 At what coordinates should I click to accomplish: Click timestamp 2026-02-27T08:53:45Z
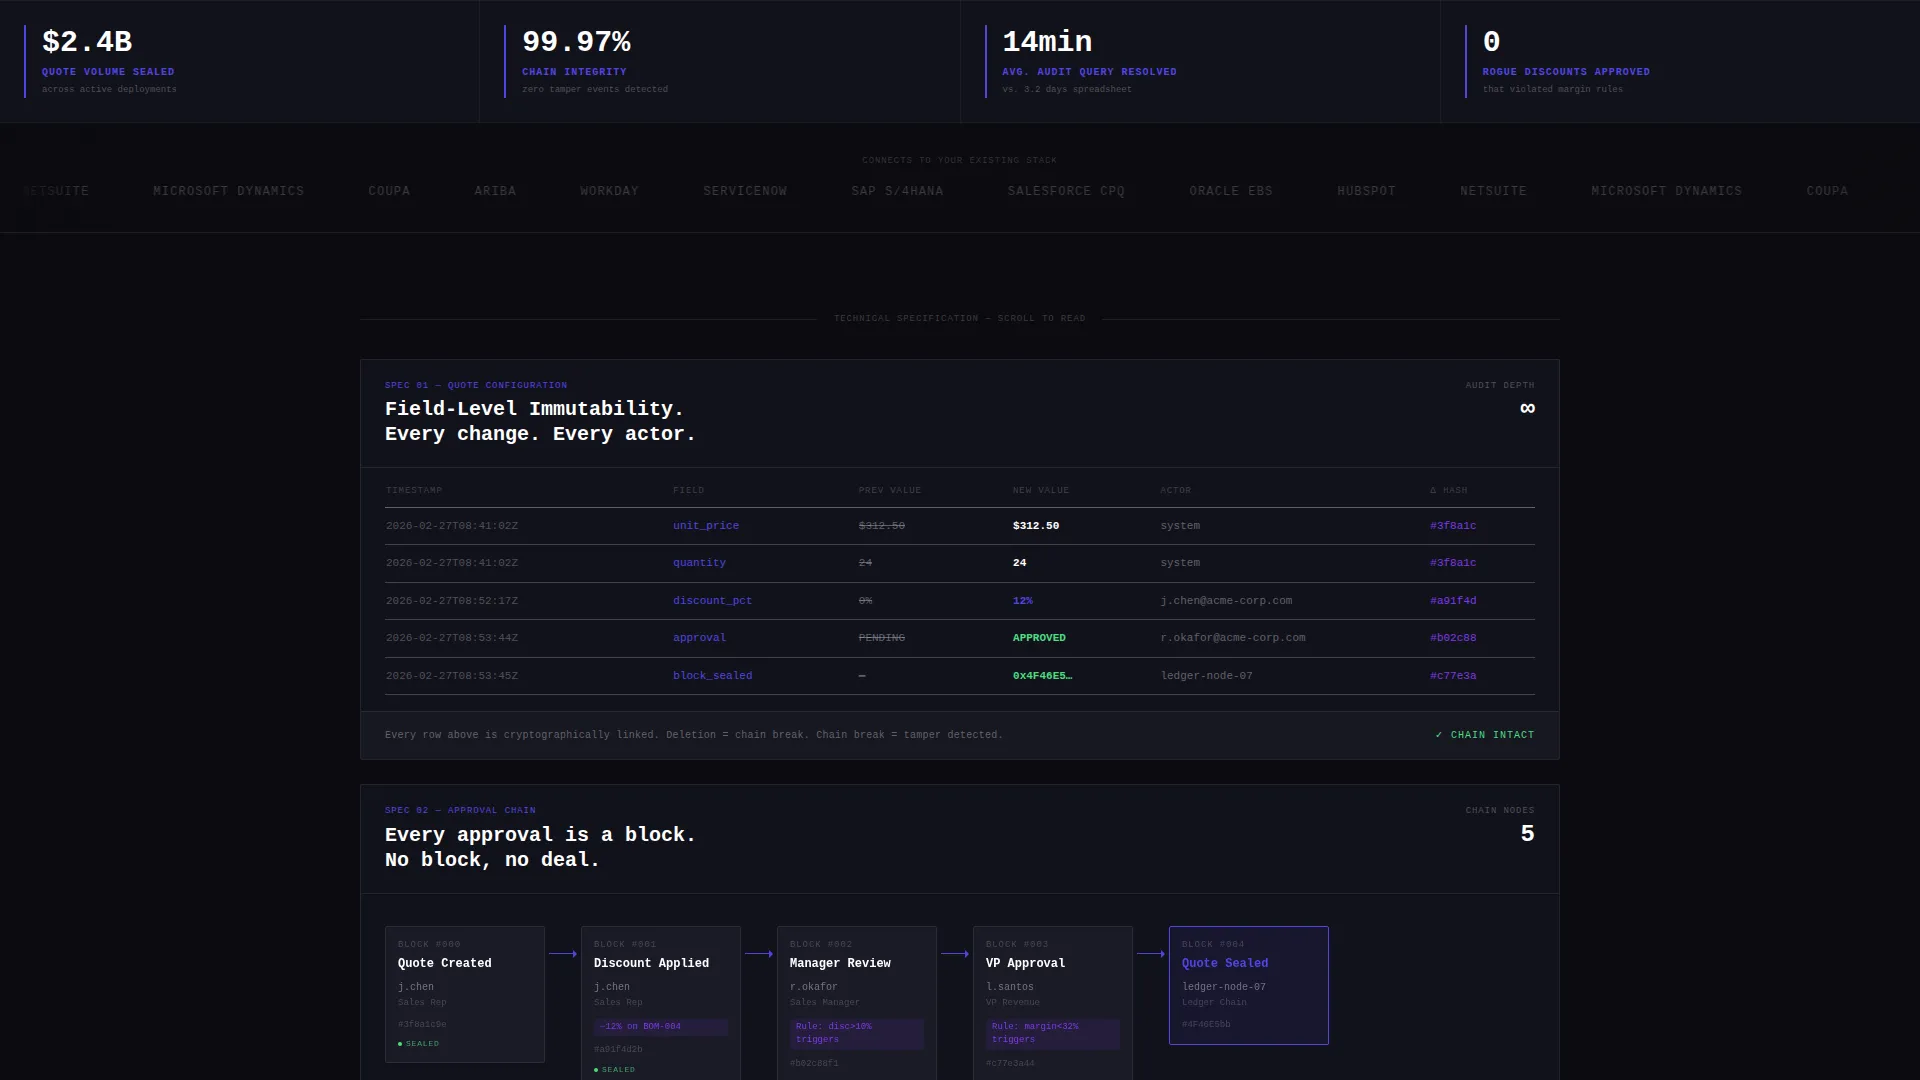click(x=452, y=676)
